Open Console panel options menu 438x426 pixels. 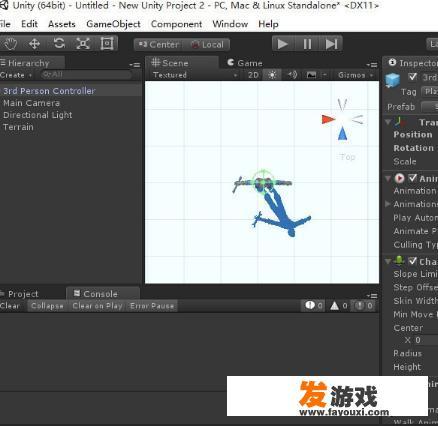pos(372,296)
